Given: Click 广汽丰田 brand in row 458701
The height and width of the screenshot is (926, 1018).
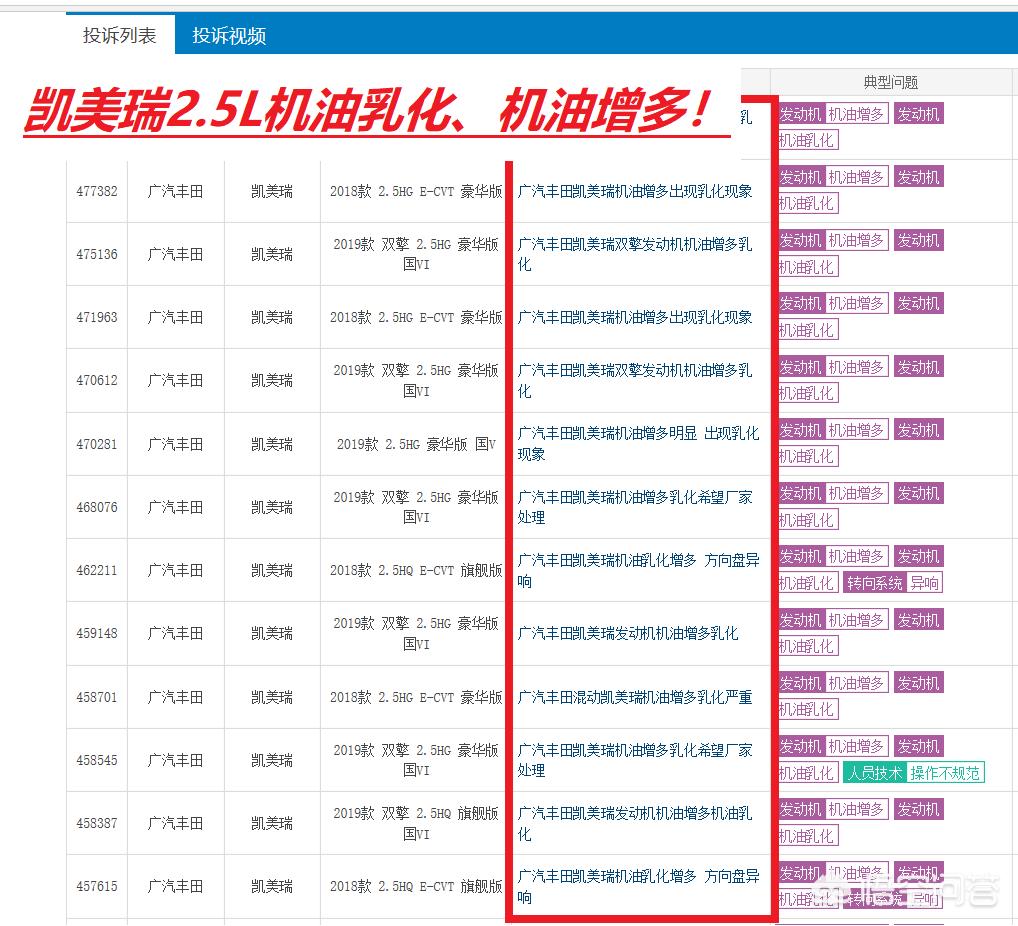Looking at the screenshot, I should click(x=175, y=697).
